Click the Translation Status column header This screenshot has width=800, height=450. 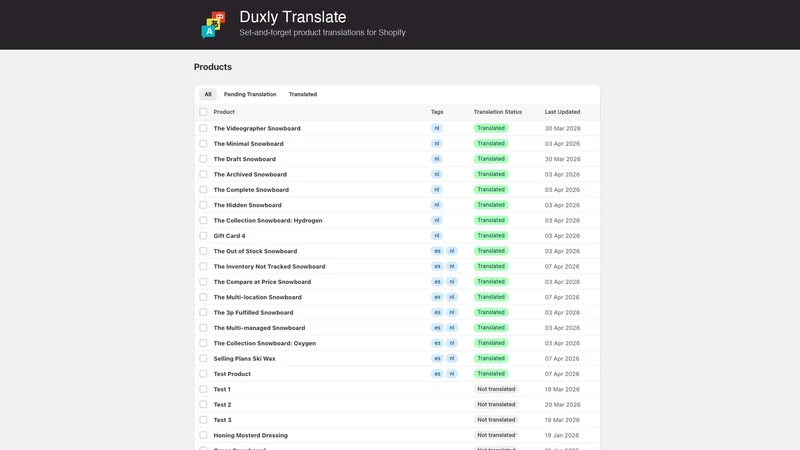[x=497, y=112]
